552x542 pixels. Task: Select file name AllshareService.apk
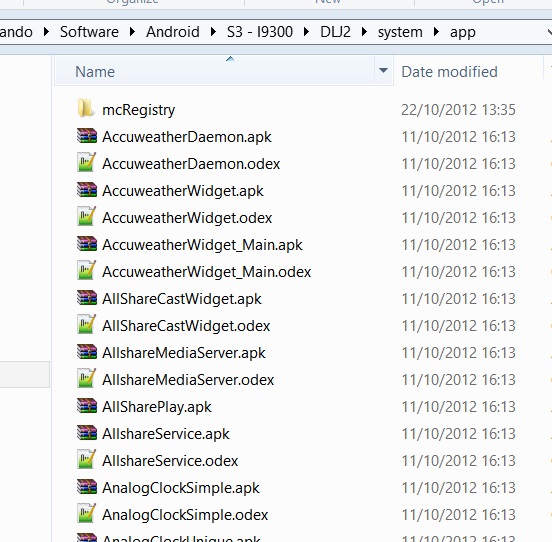pos(166,434)
